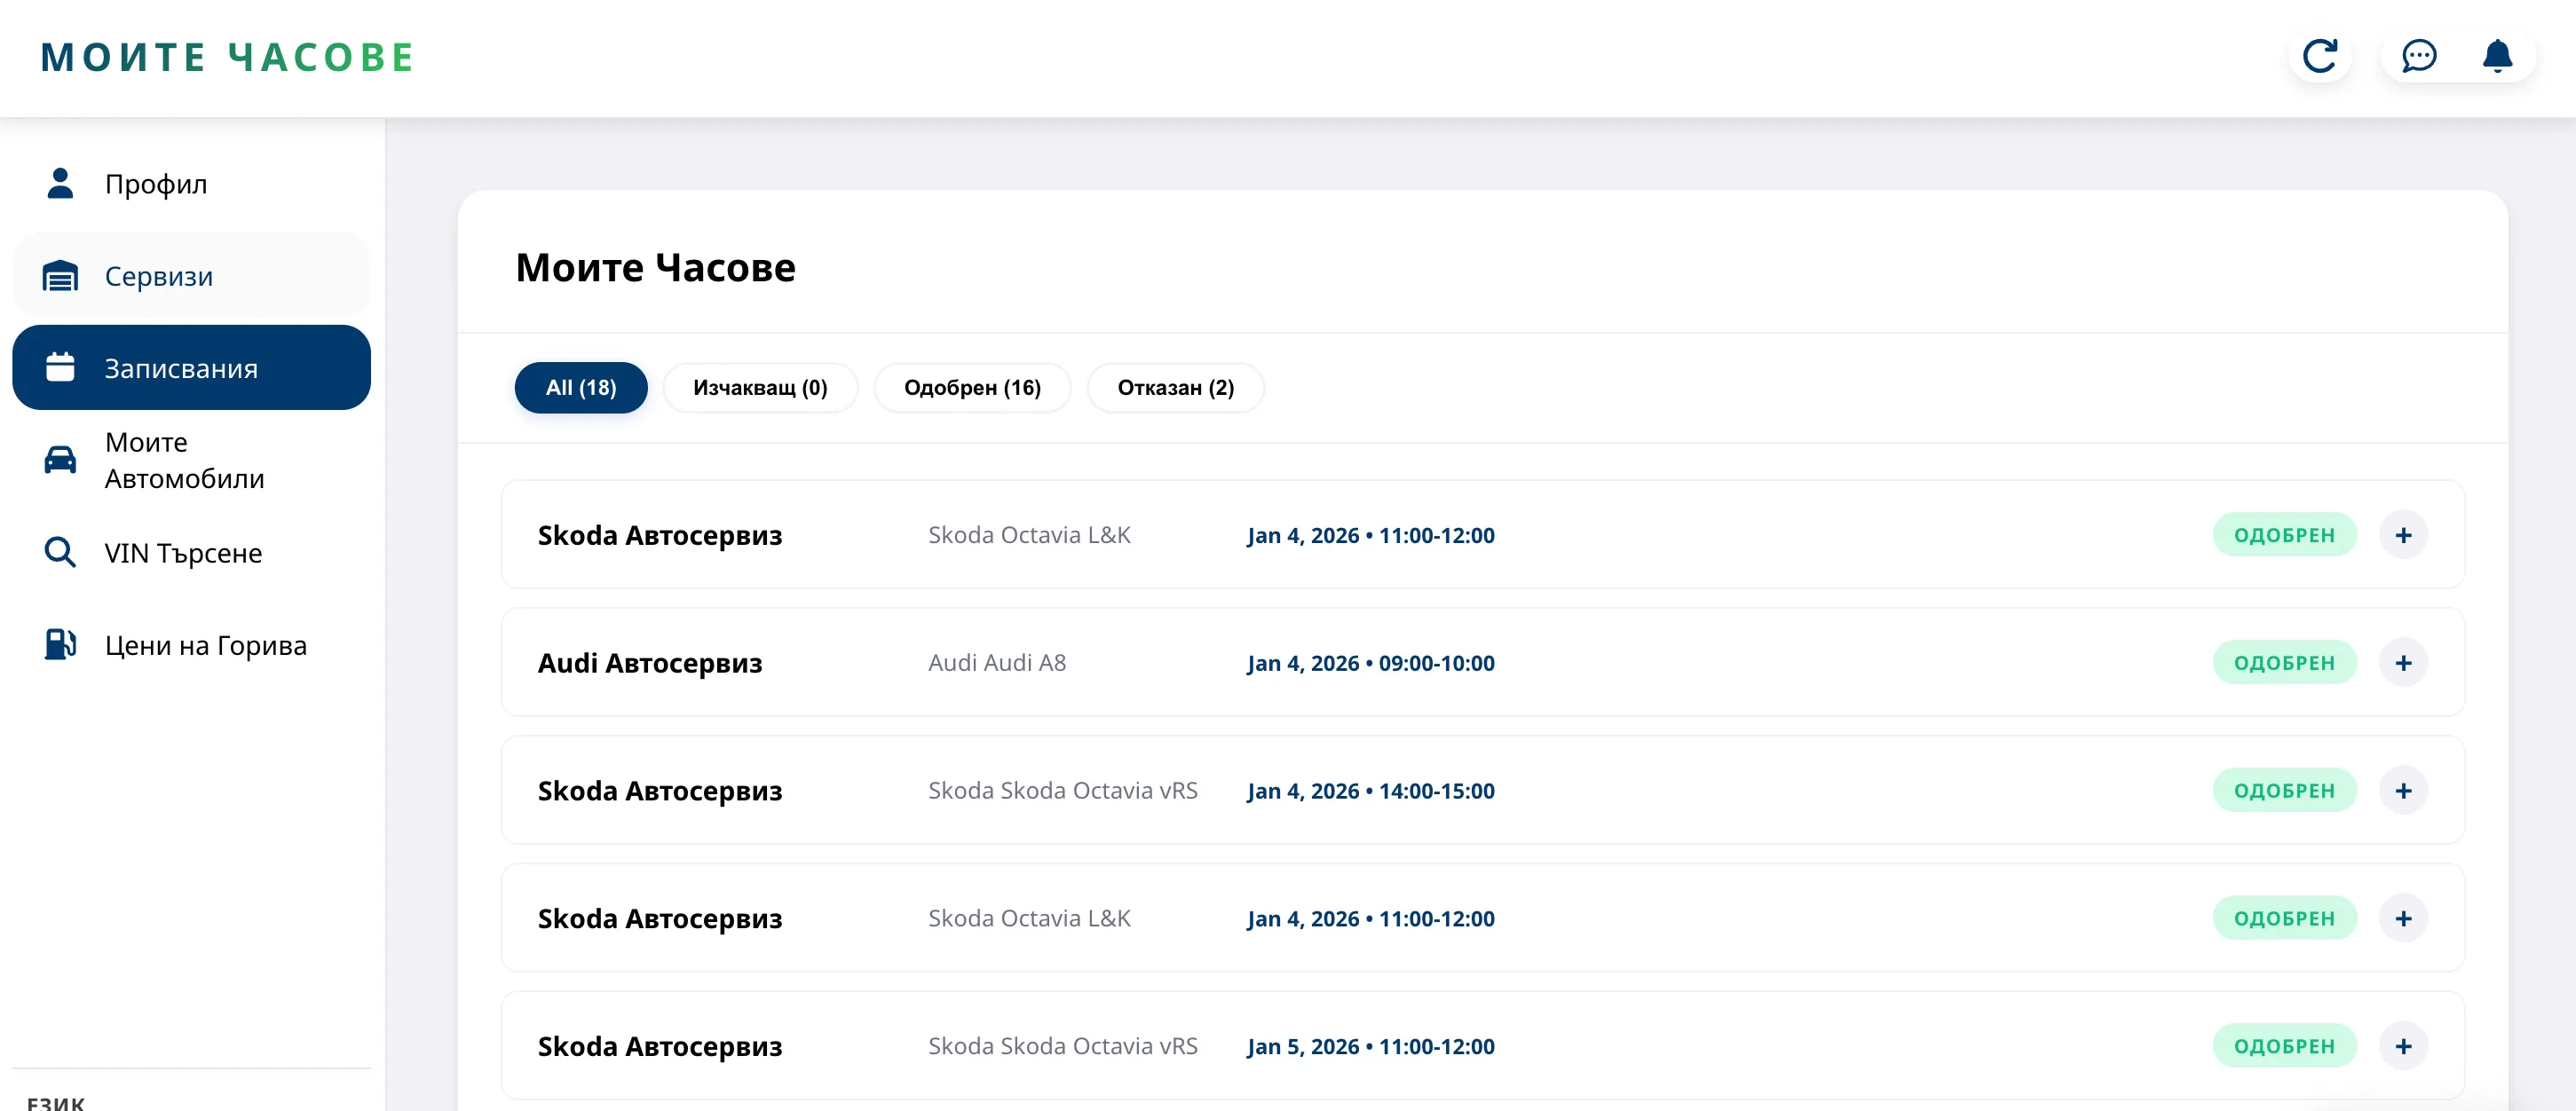Filter by Изчакващ (0) appointments

tap(760, 388)
